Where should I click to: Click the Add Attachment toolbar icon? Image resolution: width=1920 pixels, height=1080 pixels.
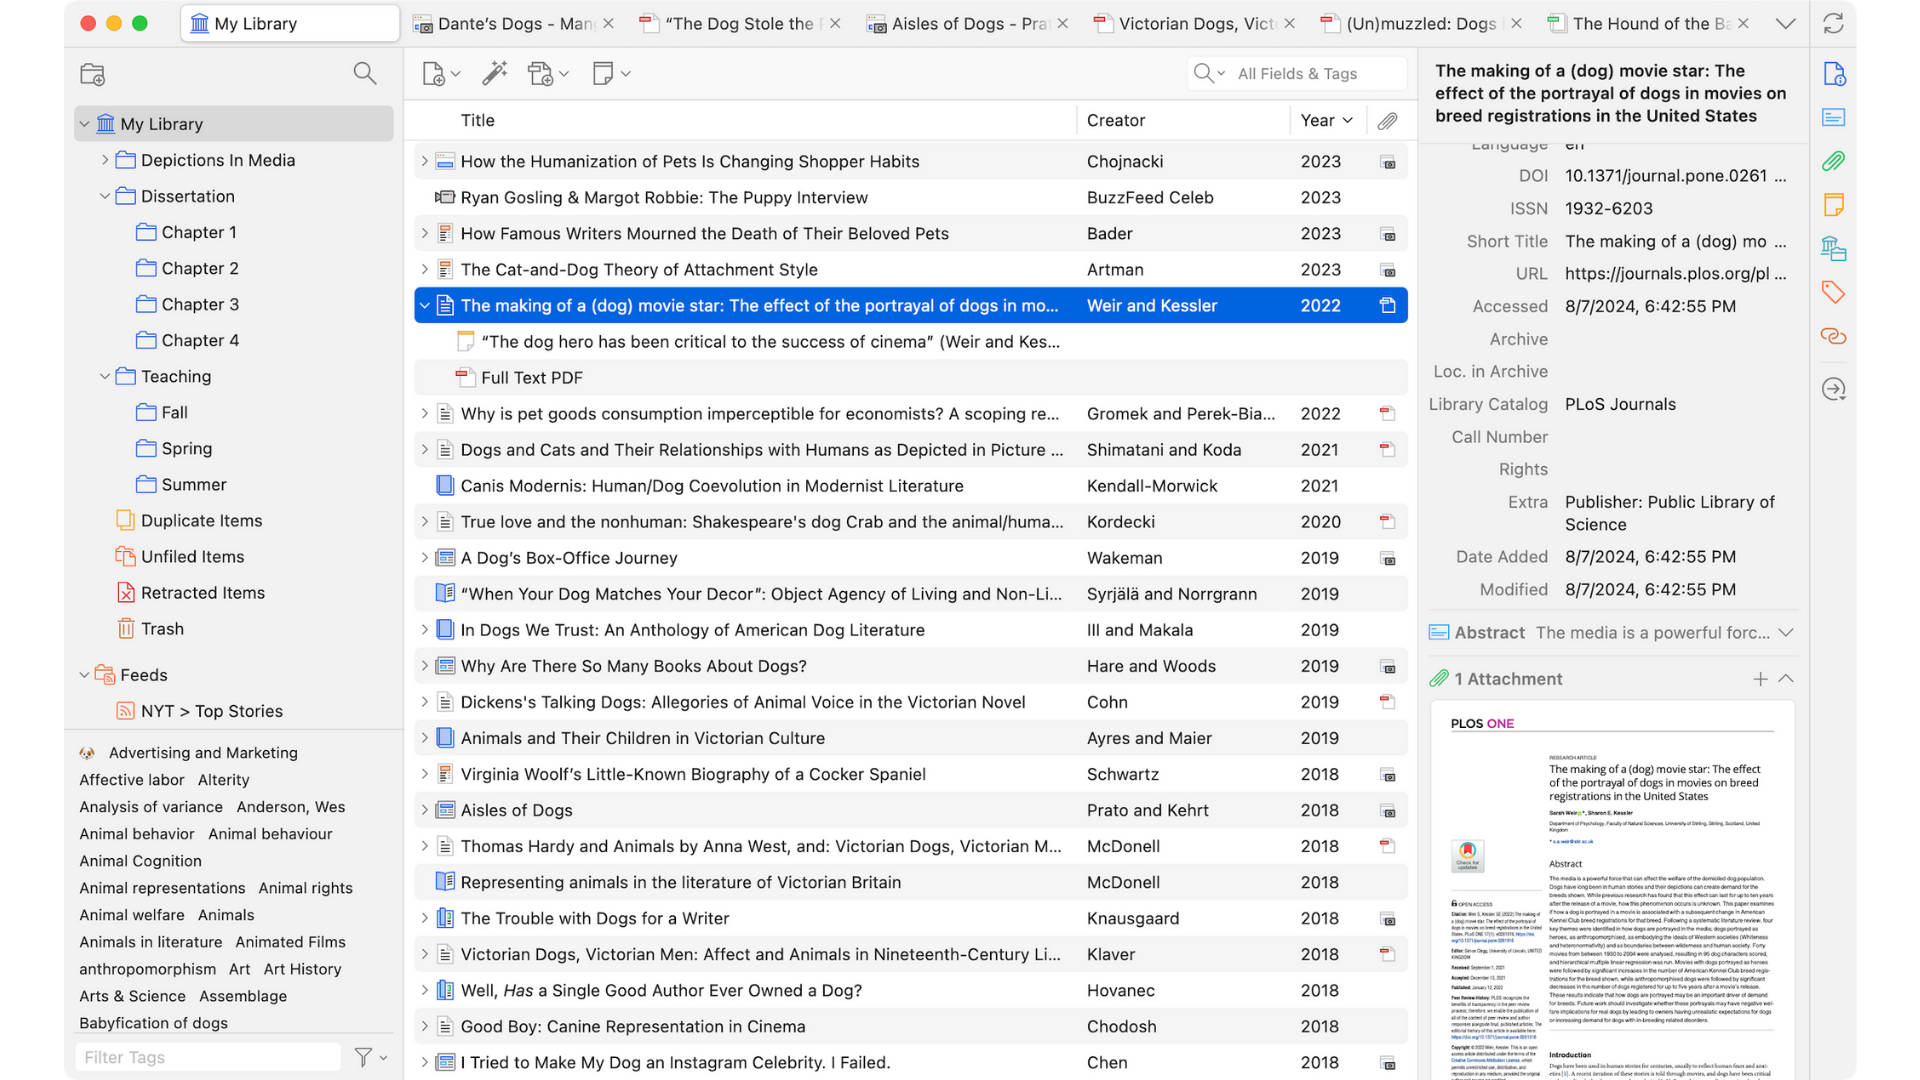(x=541, y=74)
